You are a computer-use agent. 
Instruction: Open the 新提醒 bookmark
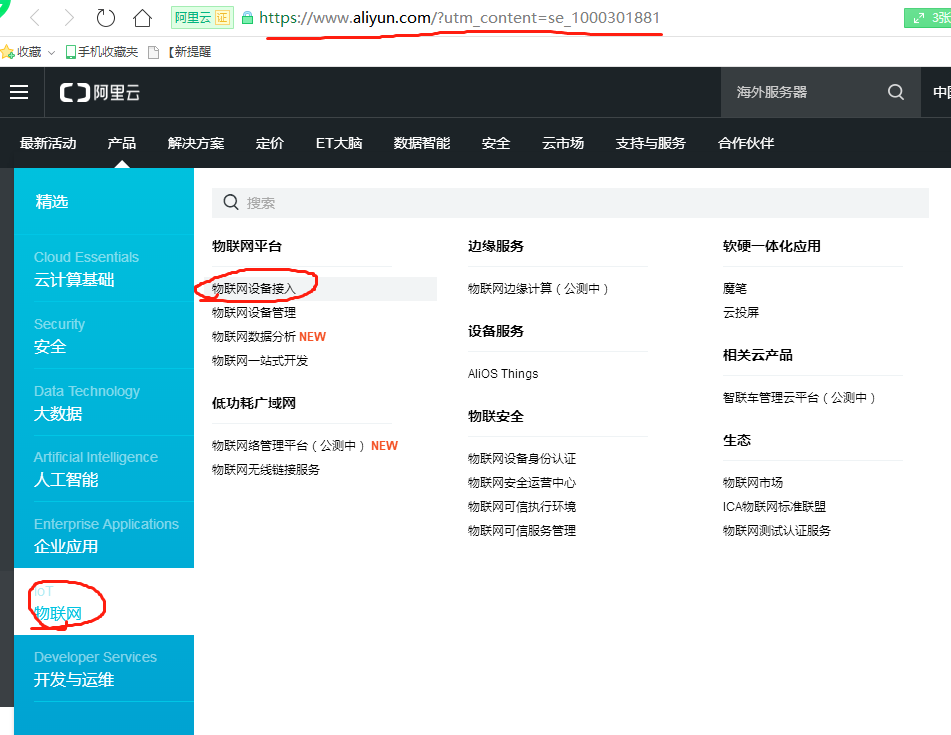coord(180,52)
